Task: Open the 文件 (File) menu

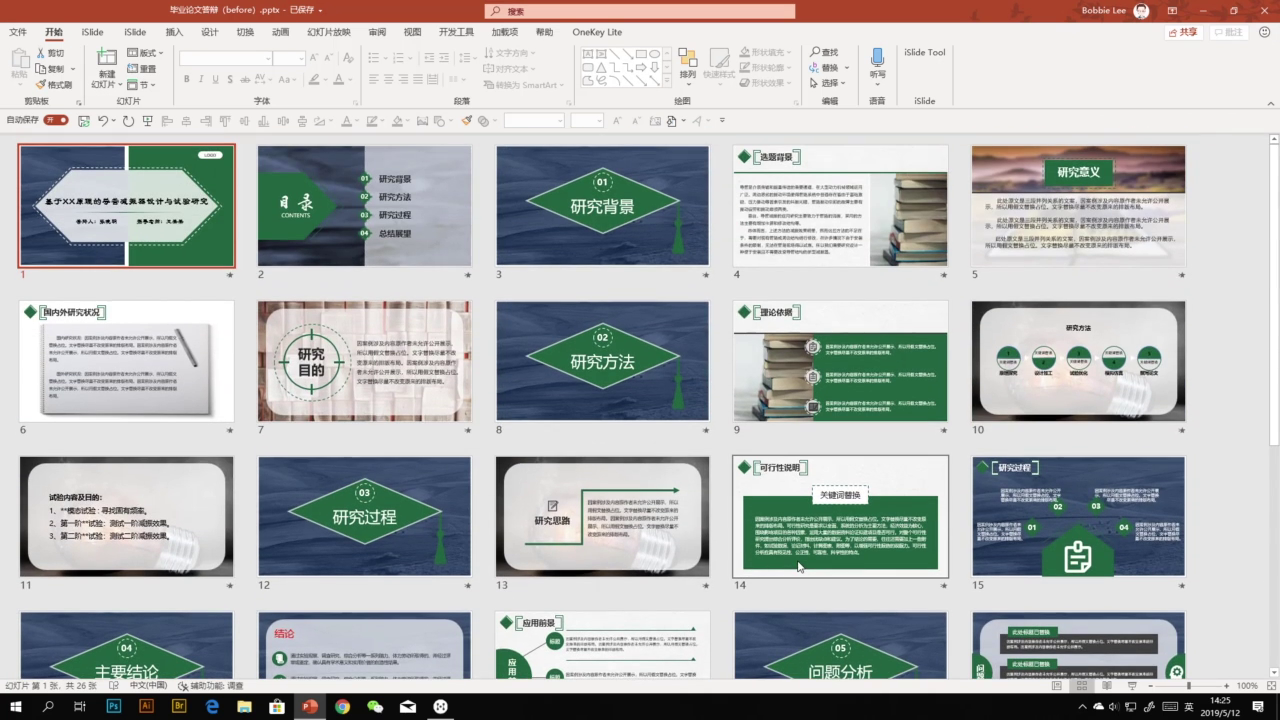Action: click(x=18, y=32)
